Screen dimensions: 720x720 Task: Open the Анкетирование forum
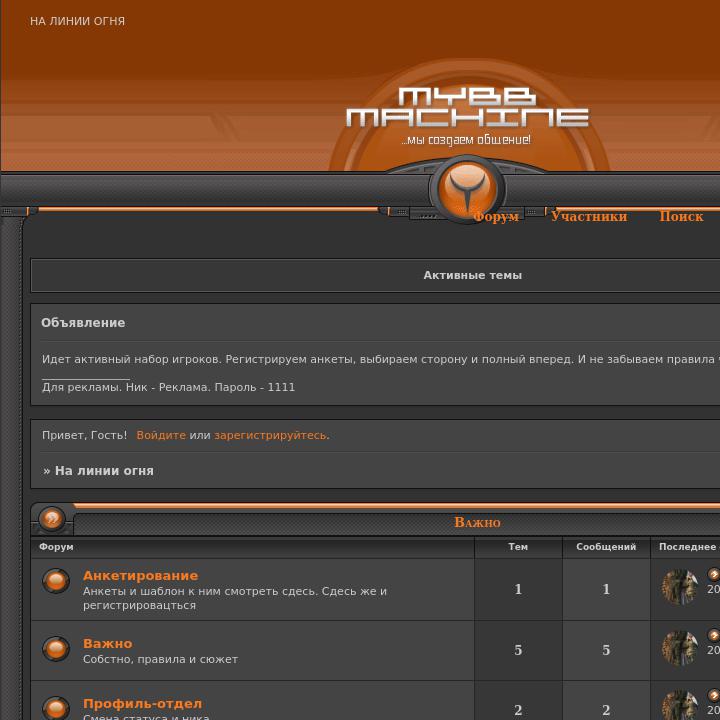[x=141, y=575]
